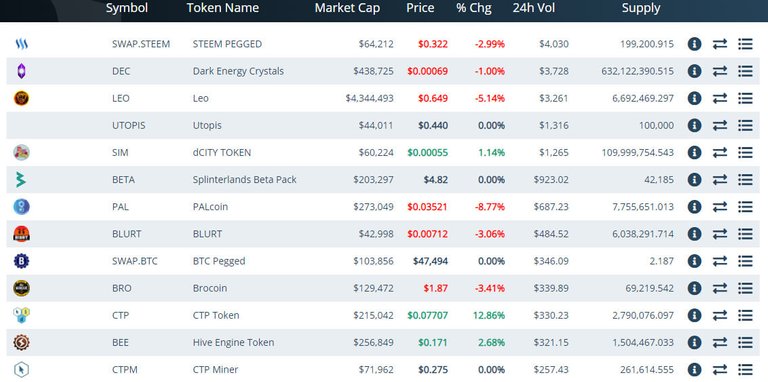768x382 pixels.
Task: Sort by % Chg column header
Action: point(474,8)
